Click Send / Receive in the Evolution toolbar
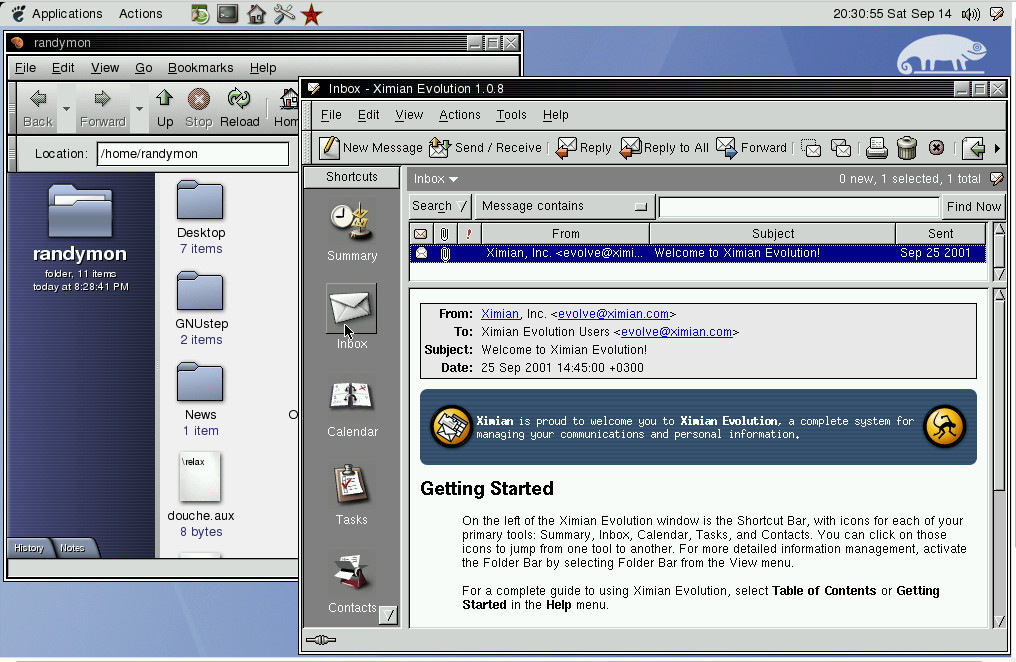The width and height of the screenshot is (1016, 662). click(485, 148)
